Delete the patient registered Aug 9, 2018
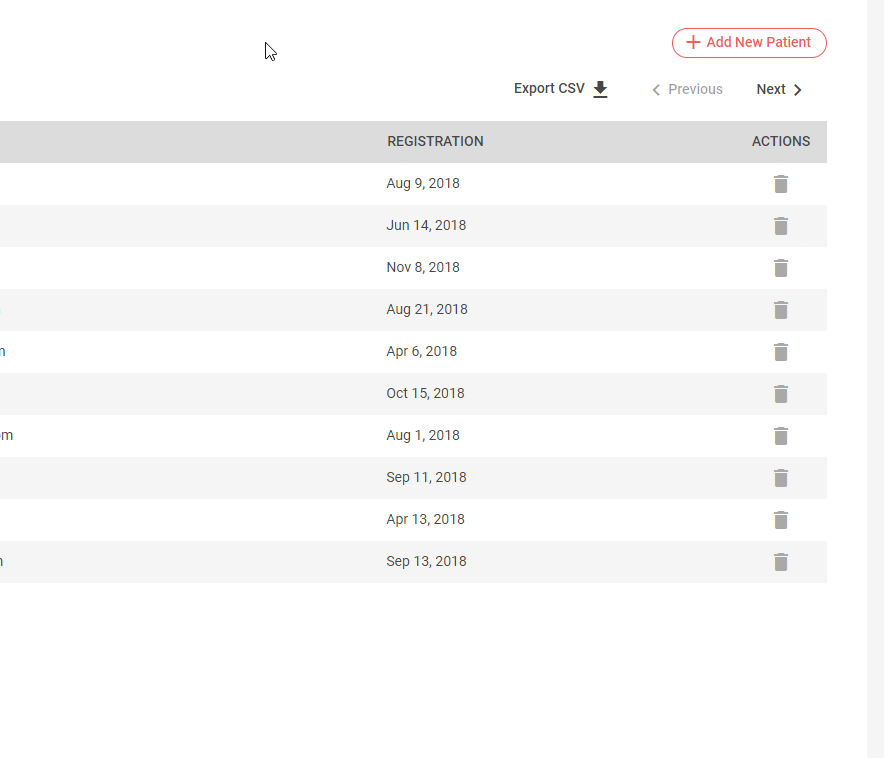 click(x=781, y=184)
